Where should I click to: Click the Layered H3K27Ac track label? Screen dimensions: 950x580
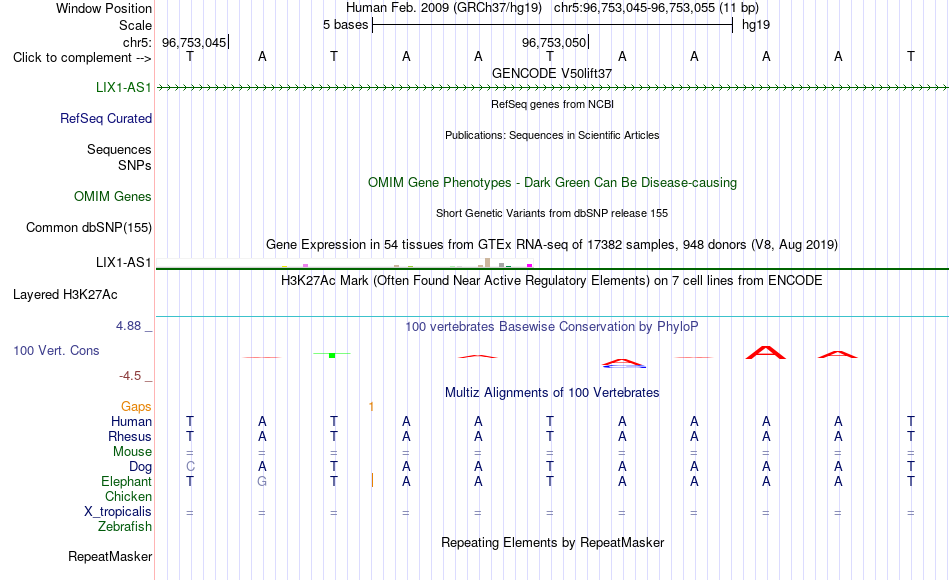[65, 295]
